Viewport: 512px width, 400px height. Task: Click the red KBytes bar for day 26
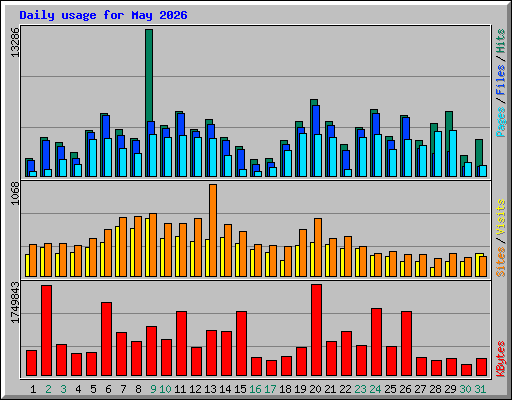[406, 343]
